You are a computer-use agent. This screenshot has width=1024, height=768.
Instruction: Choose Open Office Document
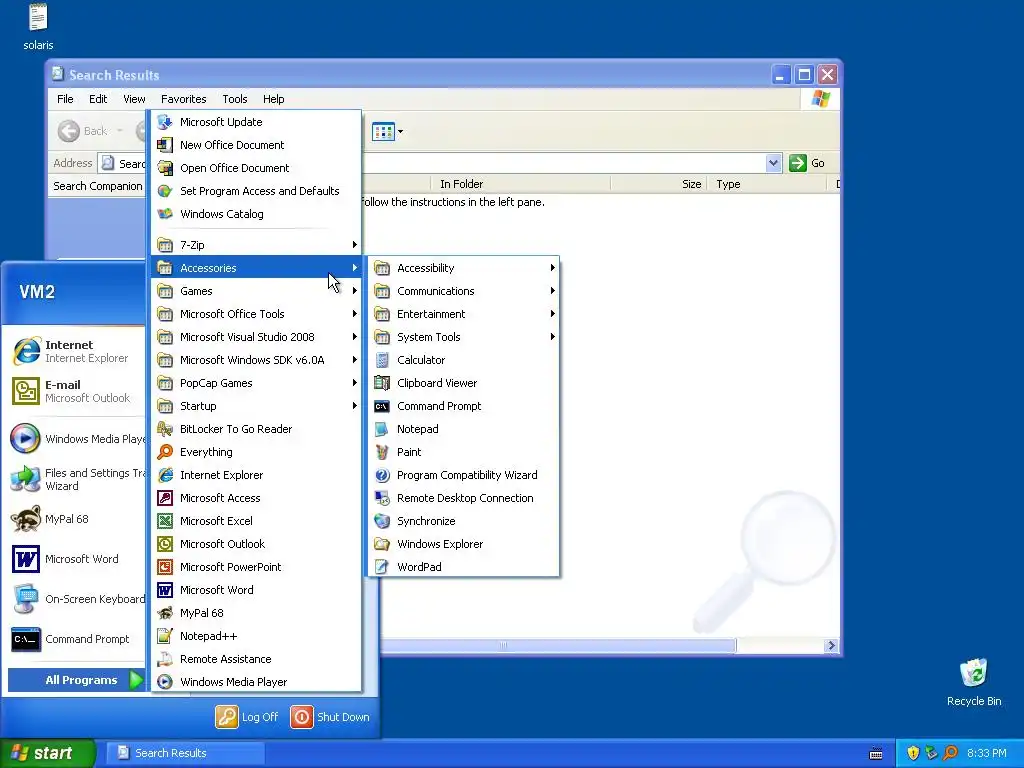[x=256, y=168]
